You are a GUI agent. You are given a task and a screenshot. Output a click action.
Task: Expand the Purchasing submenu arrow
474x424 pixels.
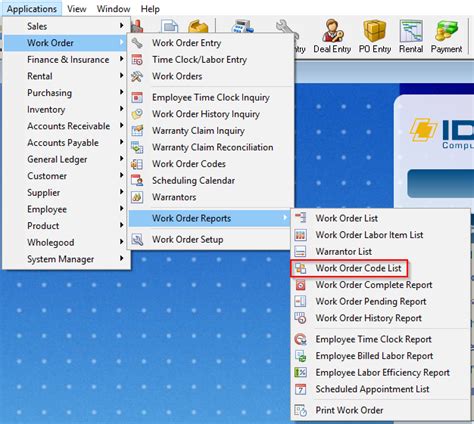[122, 92]
